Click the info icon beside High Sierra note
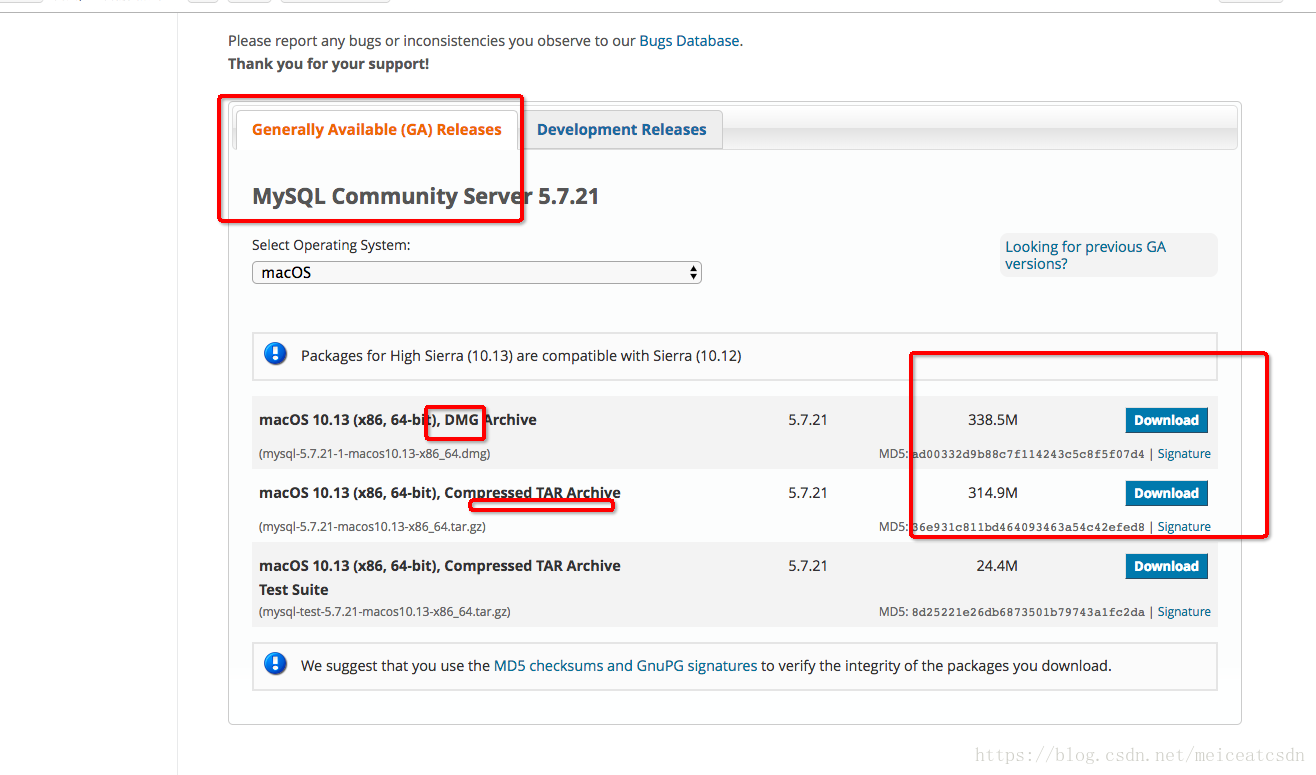 (275, 354)
